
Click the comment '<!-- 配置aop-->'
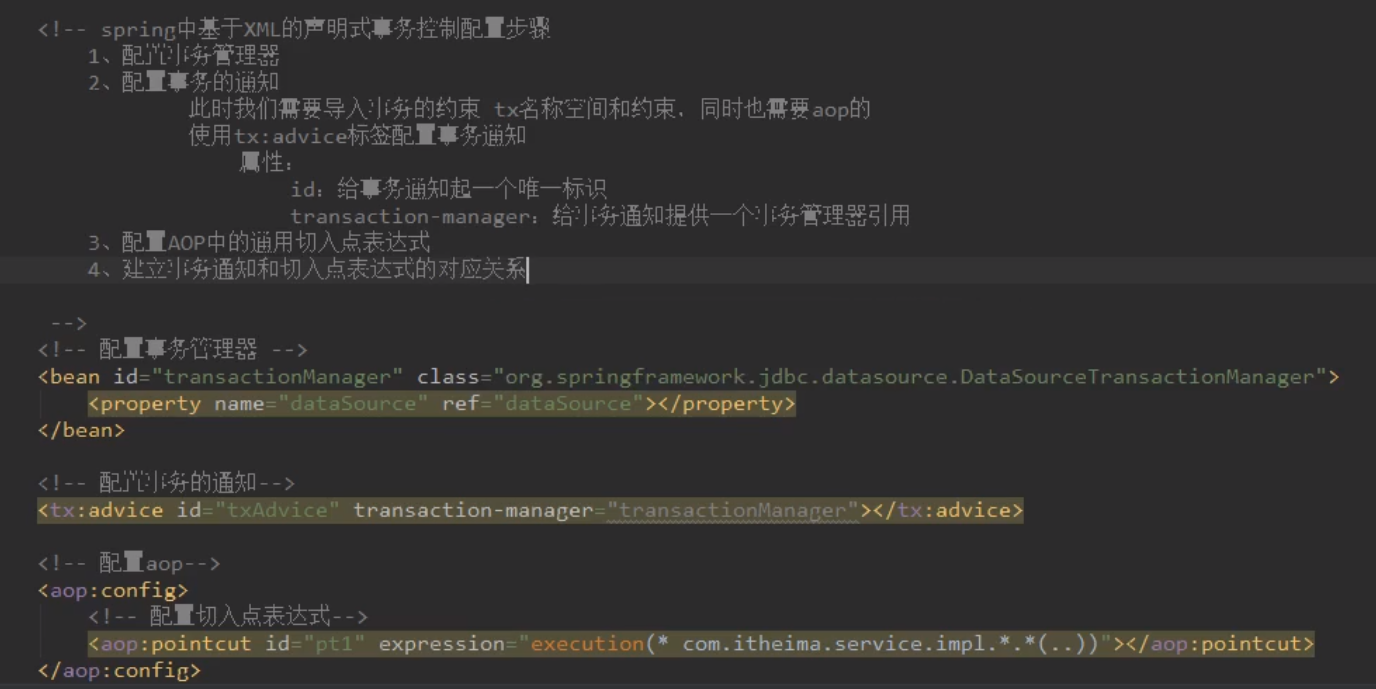click(129, 563)
